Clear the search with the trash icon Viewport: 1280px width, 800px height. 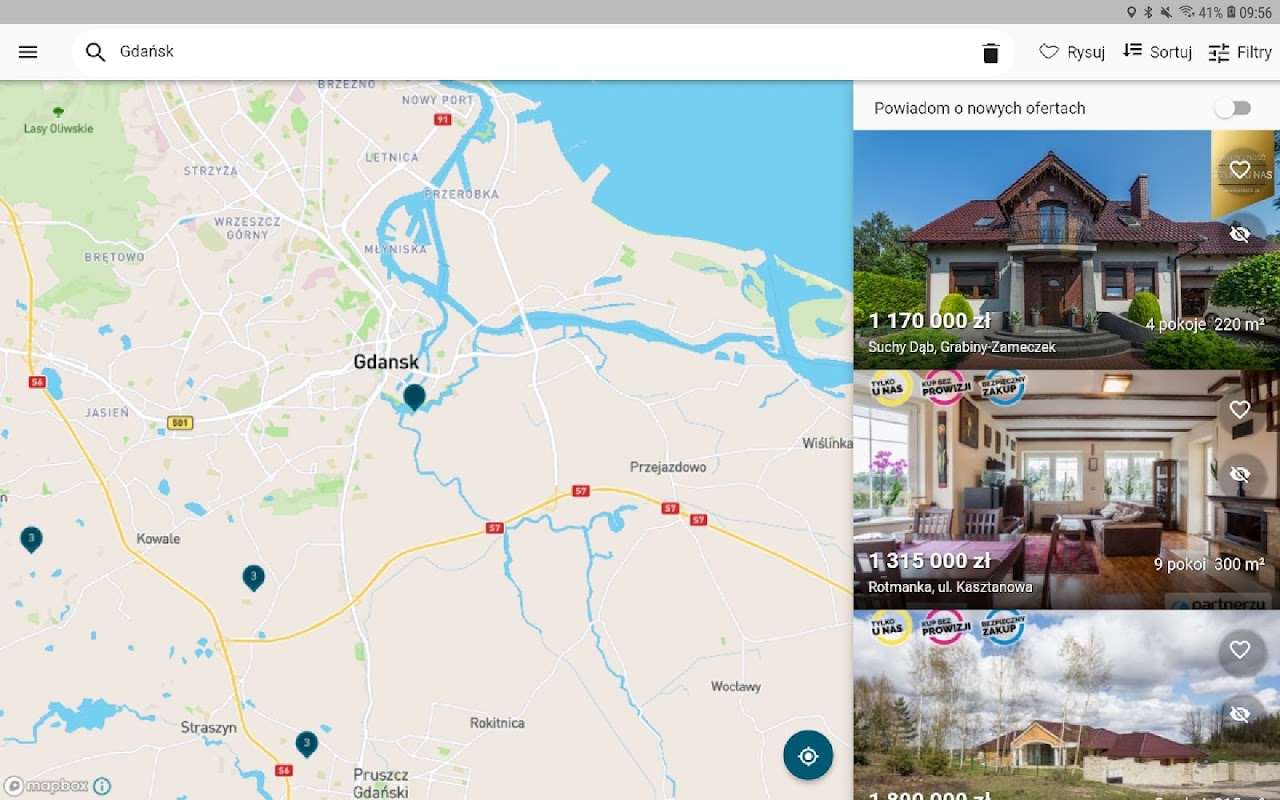(990, 53)
